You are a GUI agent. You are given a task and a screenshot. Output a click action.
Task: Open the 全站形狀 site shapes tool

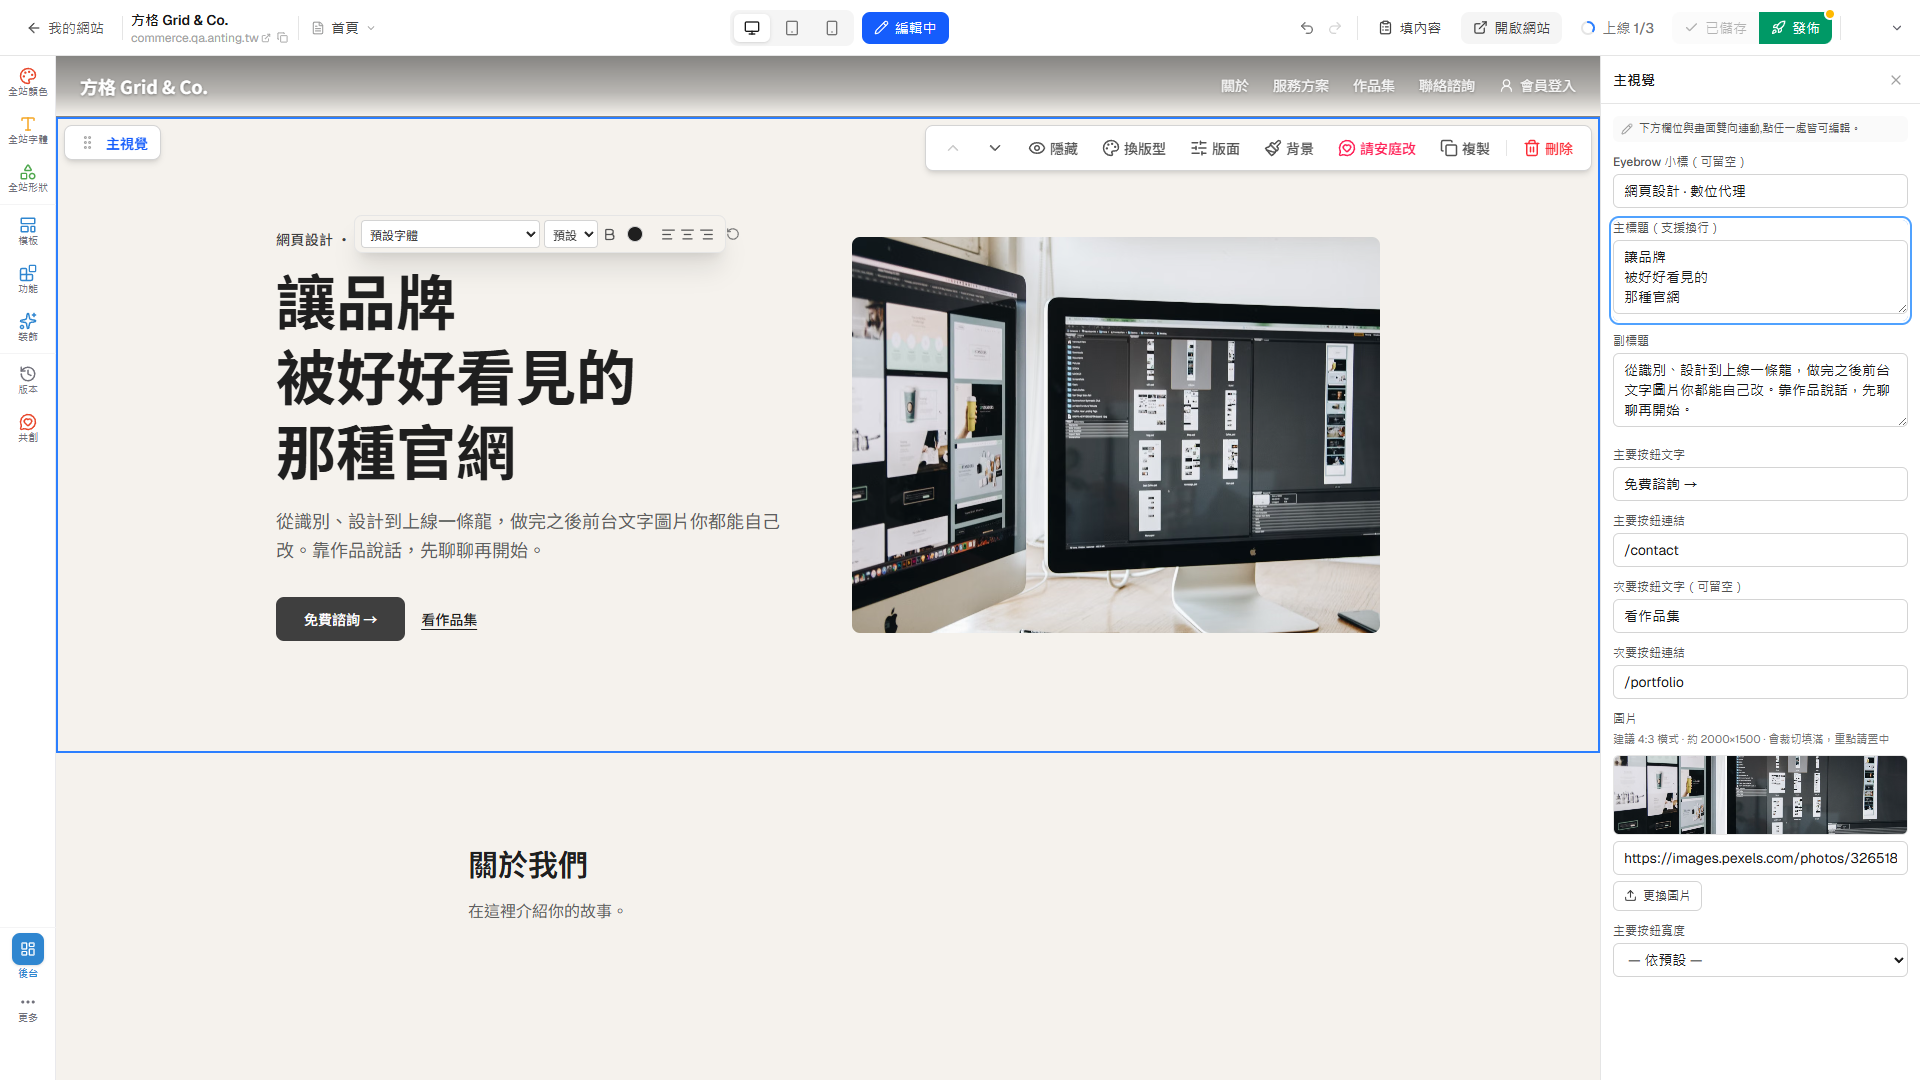click(27, 178)
